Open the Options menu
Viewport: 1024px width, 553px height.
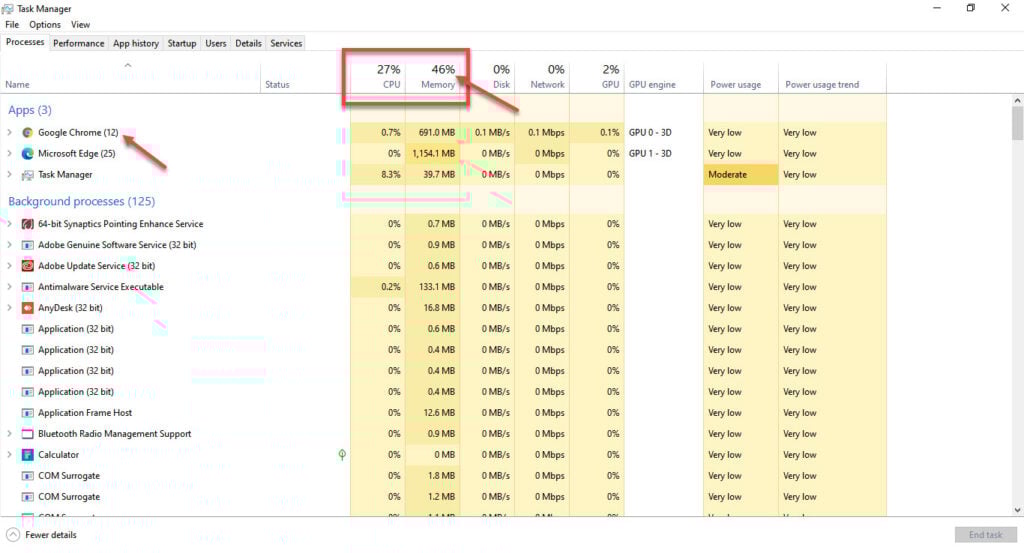(x=45, y=25)
